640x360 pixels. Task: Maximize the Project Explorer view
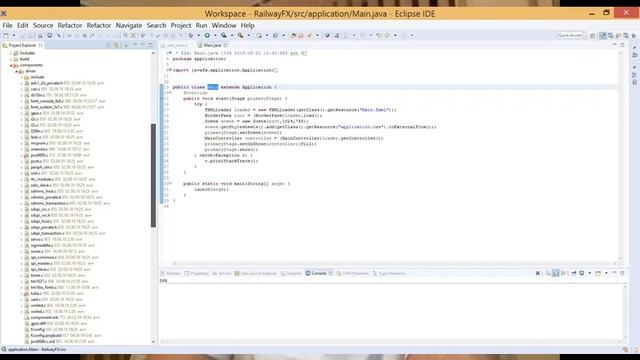(x=151, y=45)
